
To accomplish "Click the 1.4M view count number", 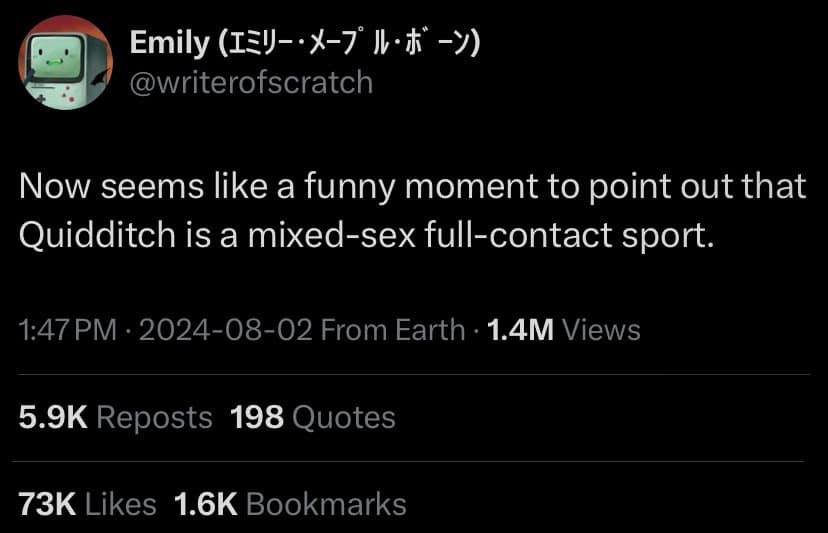I will (x=519, y=329).
